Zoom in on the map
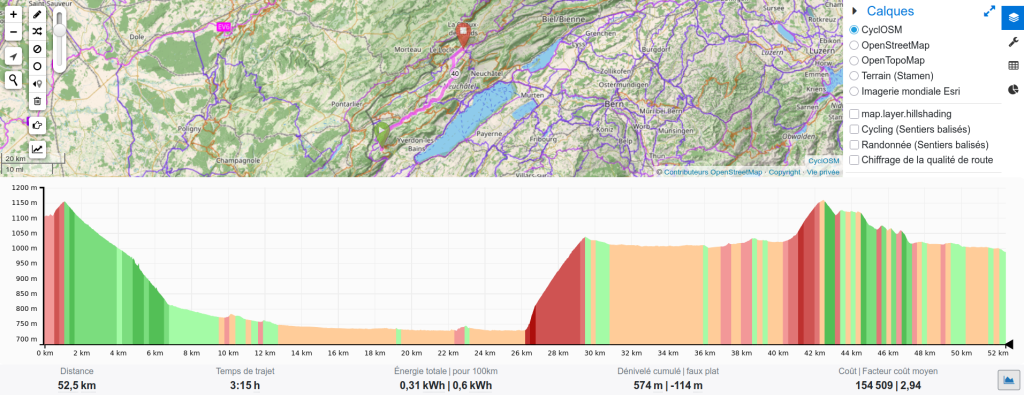 pos(14,14)
